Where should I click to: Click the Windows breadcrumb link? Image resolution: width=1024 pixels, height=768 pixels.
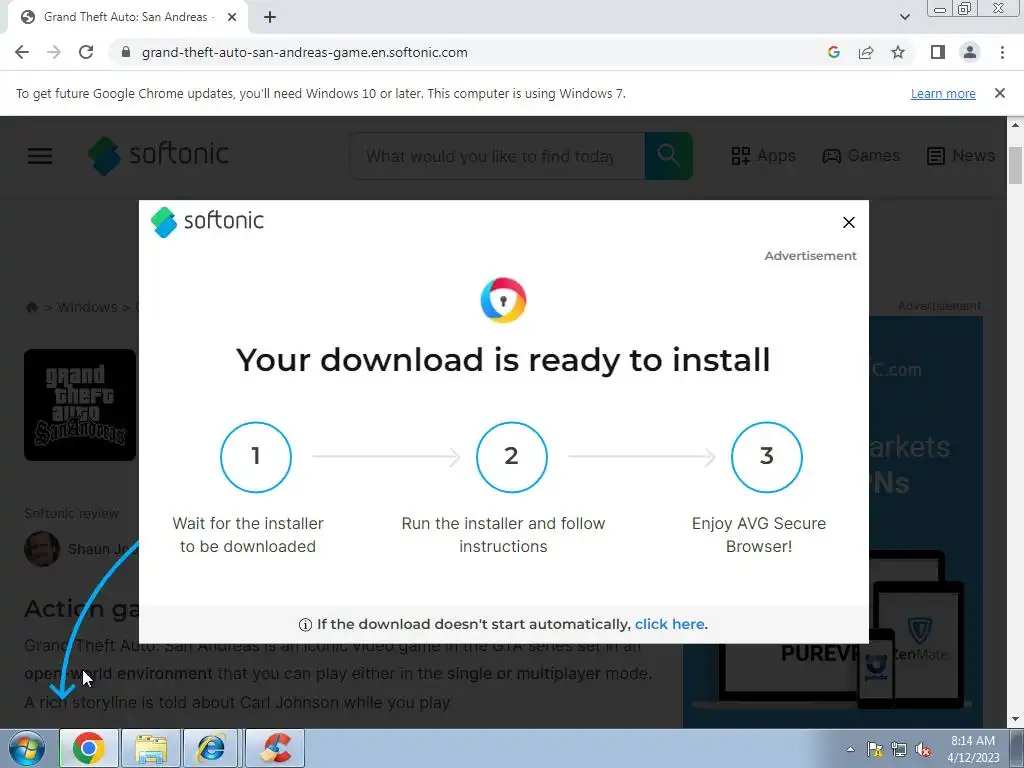(x=87, y=307)
